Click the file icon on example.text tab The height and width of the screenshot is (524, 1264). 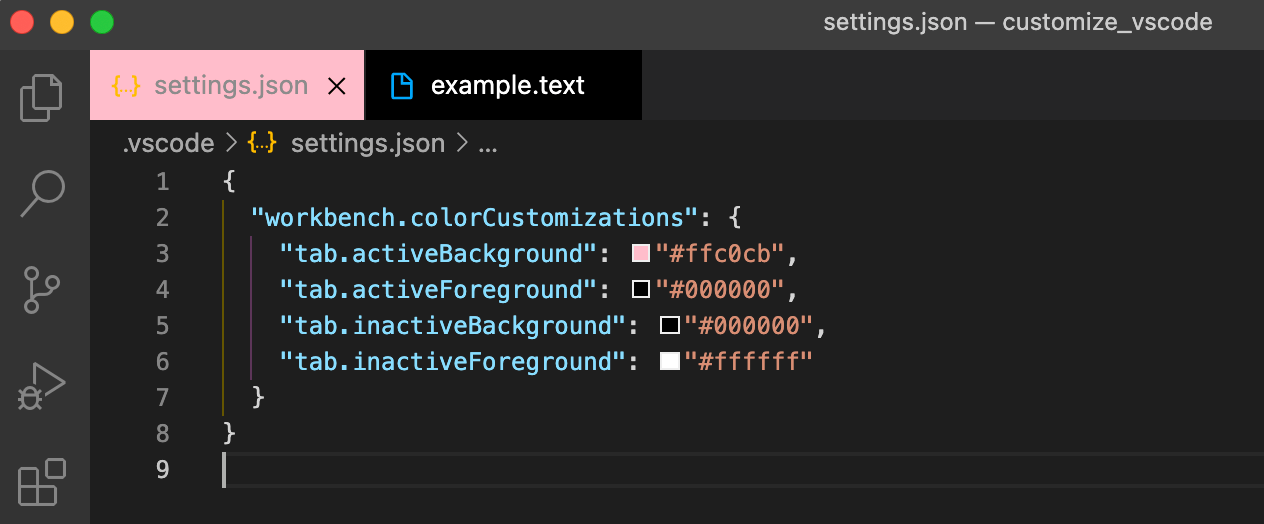(x=402, y=86)
